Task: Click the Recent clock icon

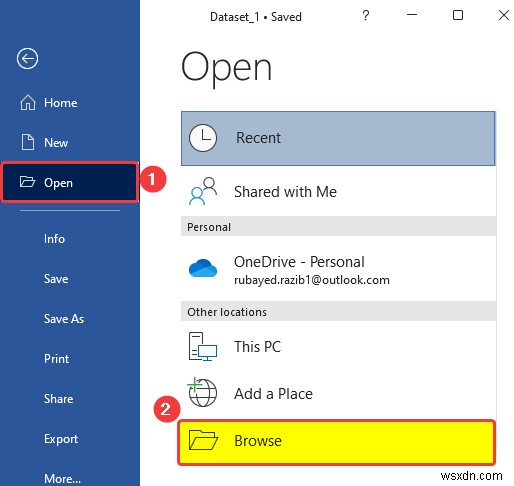Action: 203,138
